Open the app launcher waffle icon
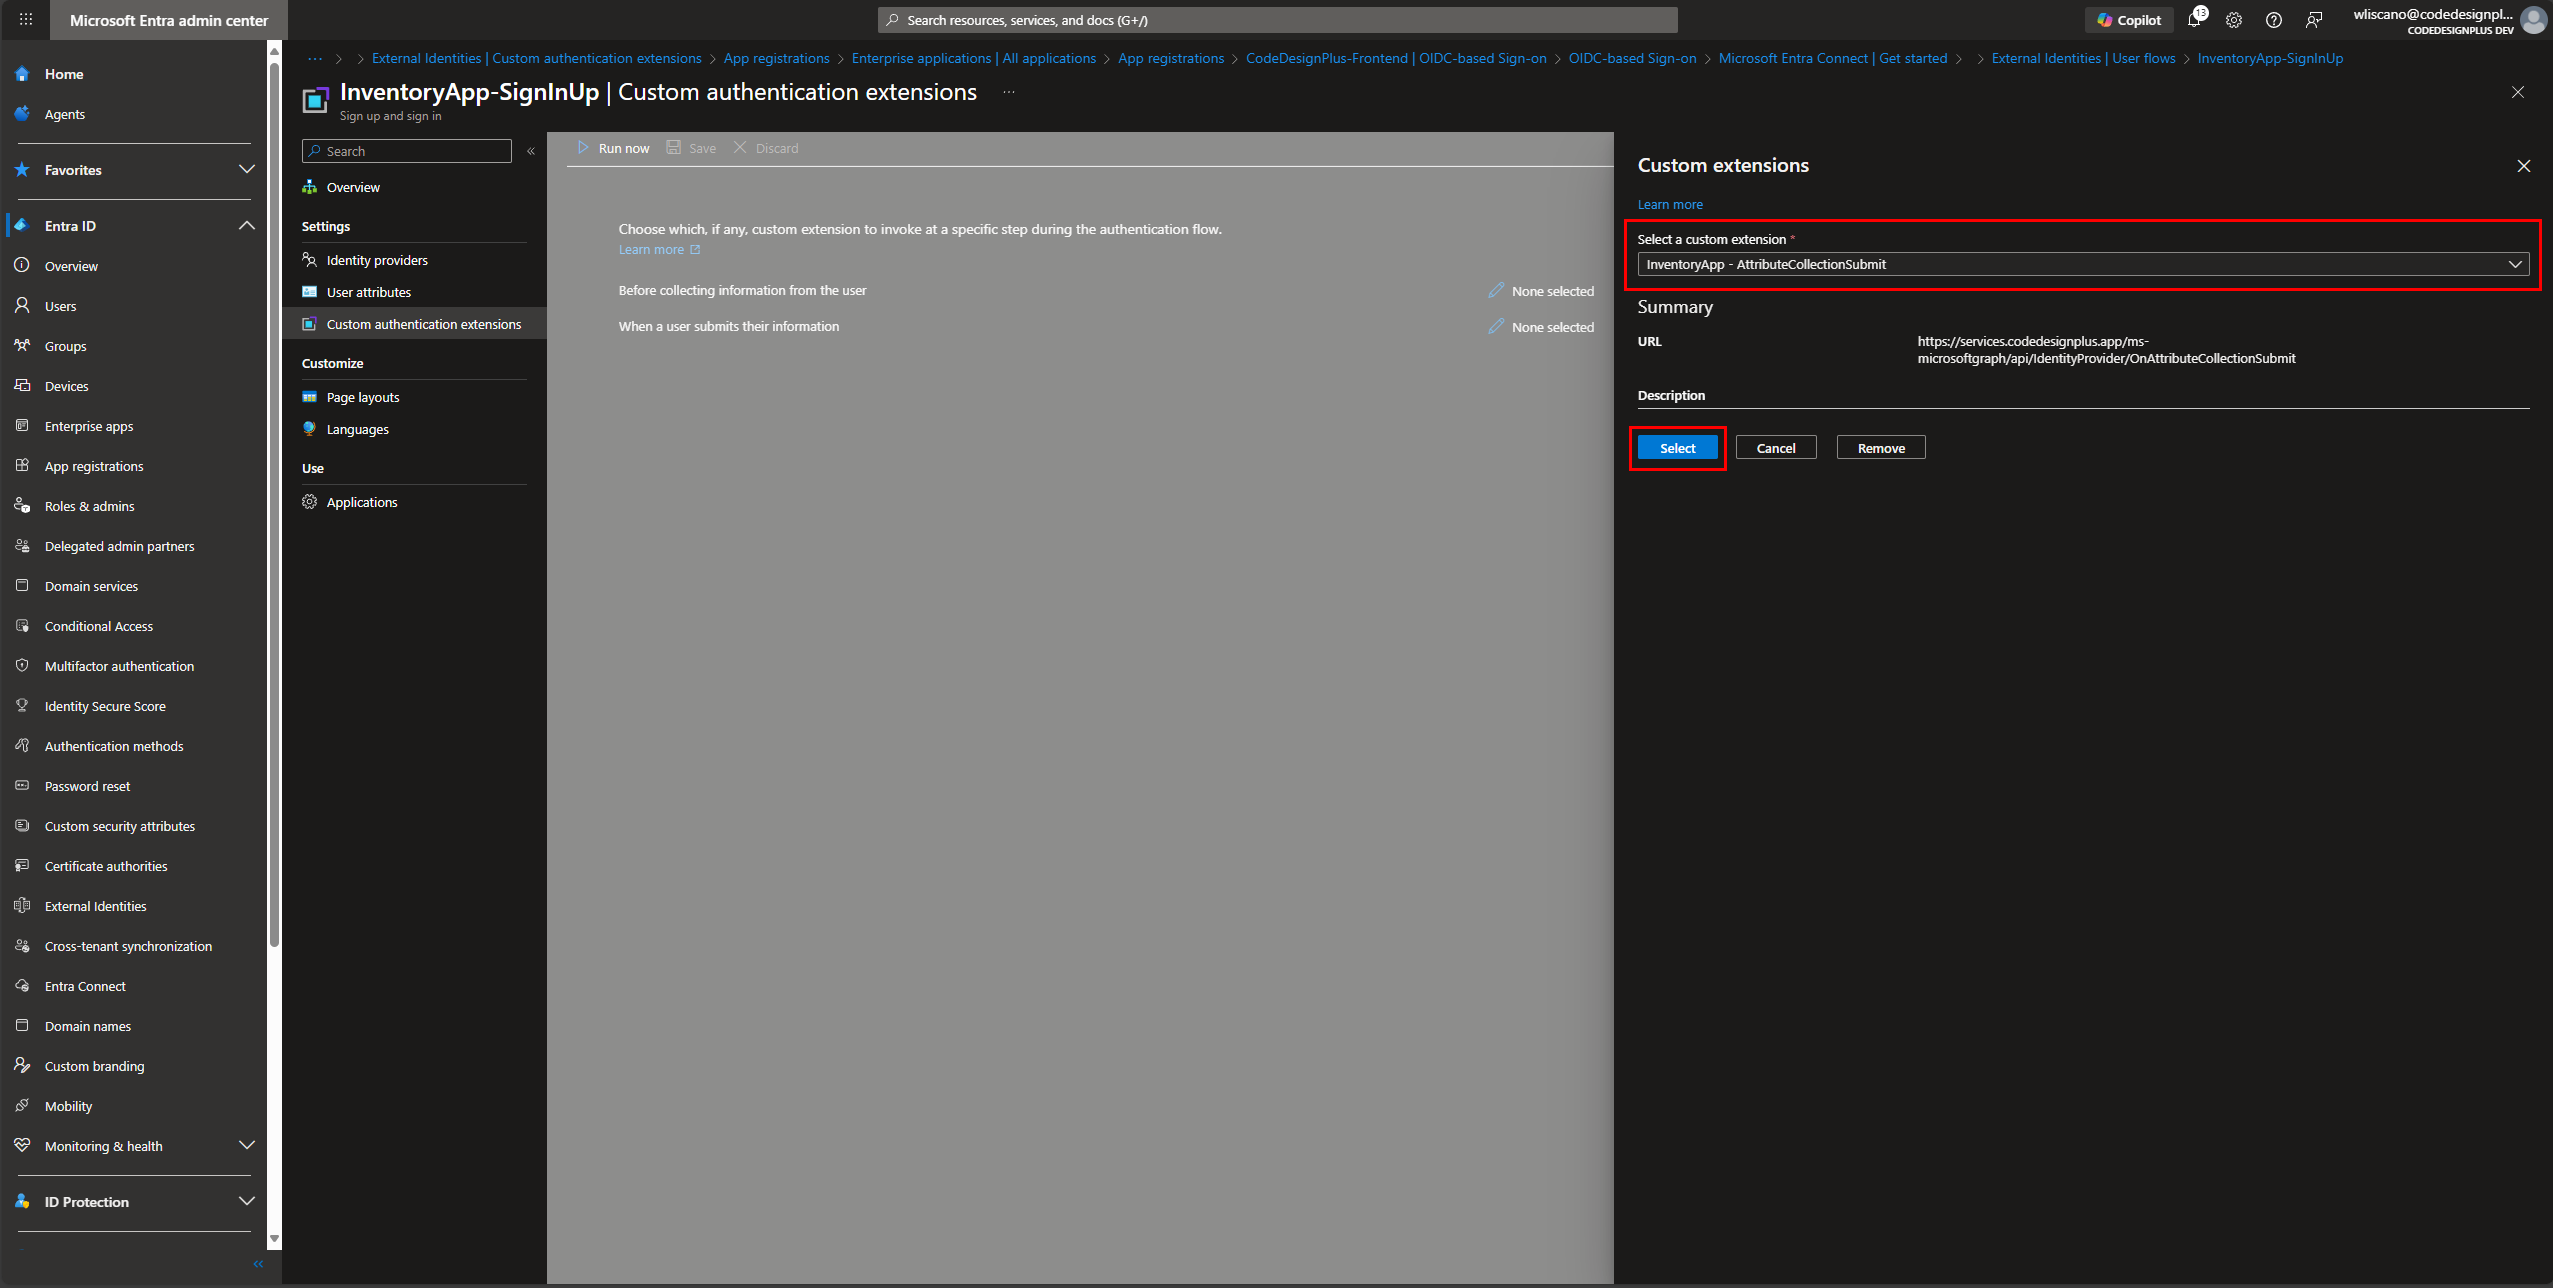 pyautogui.click(x=26, y=19)
